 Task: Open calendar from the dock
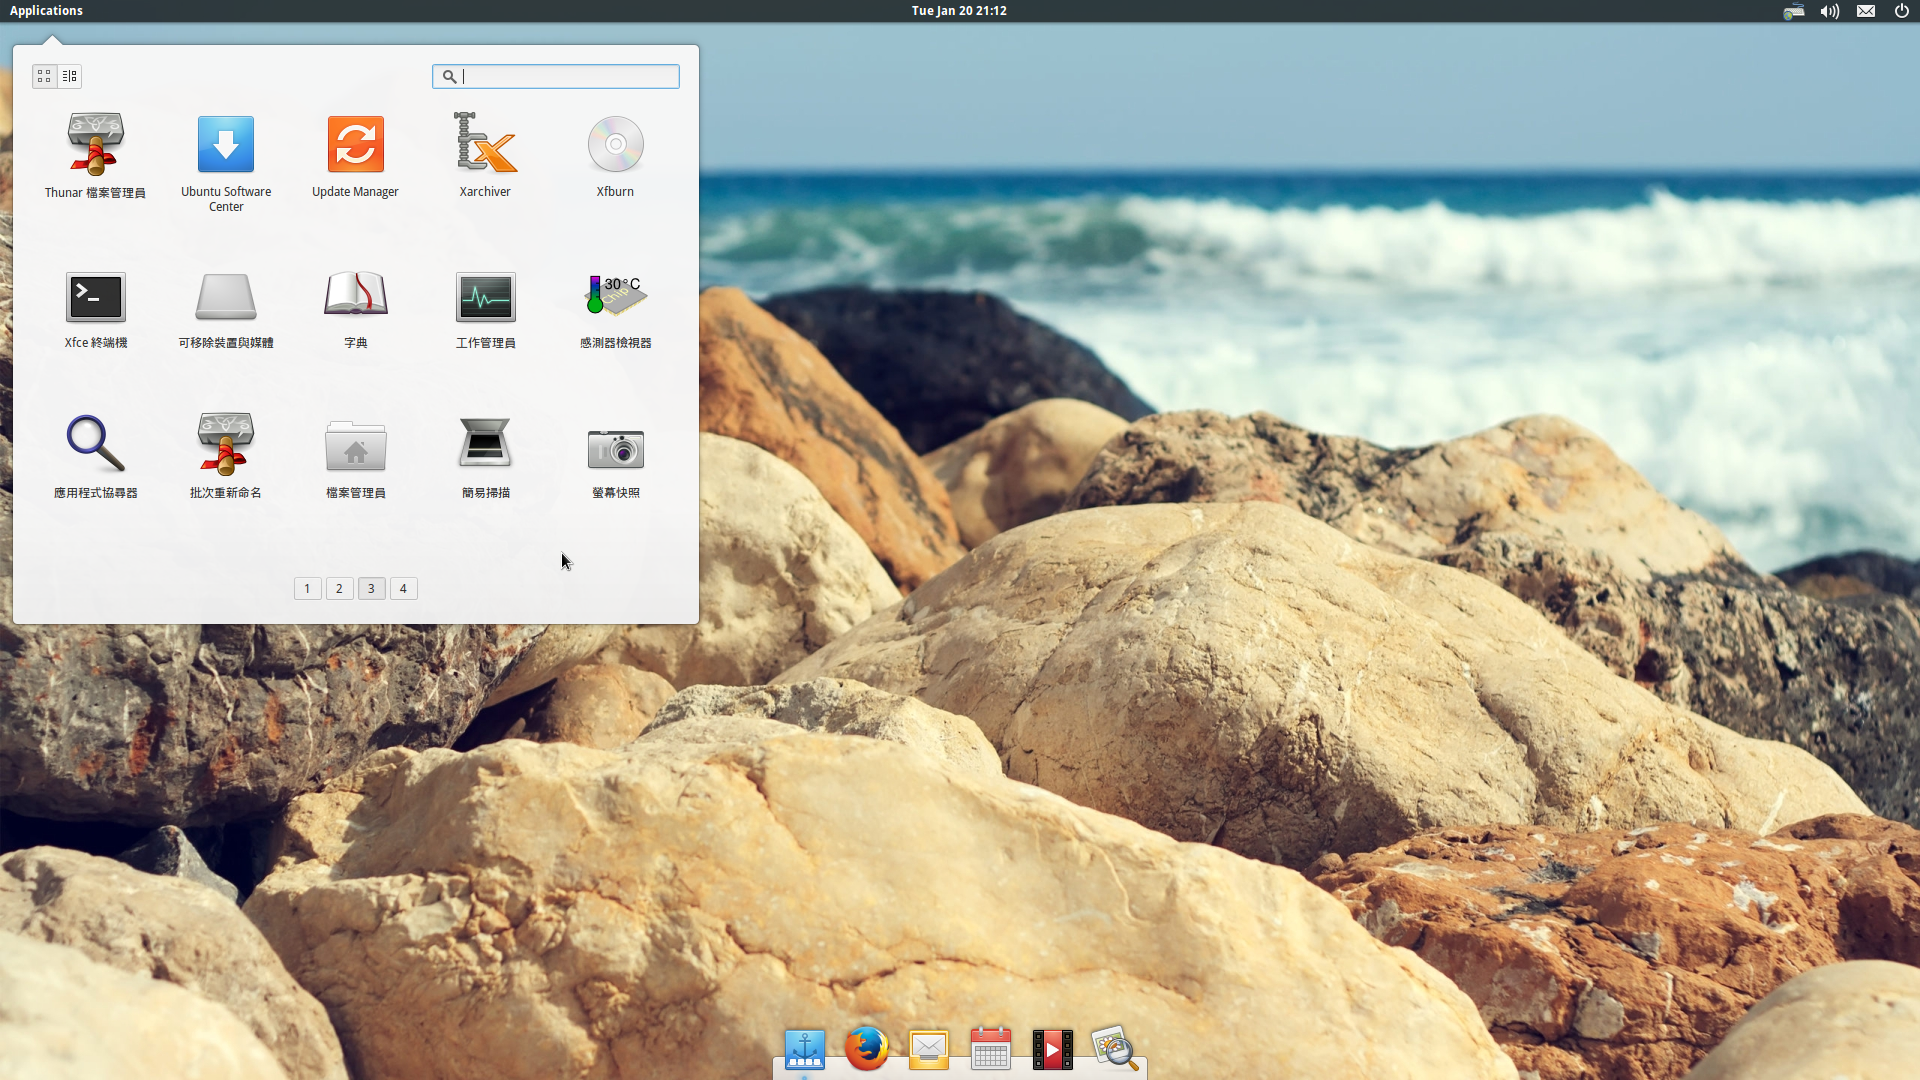[x=991, y=1048]
